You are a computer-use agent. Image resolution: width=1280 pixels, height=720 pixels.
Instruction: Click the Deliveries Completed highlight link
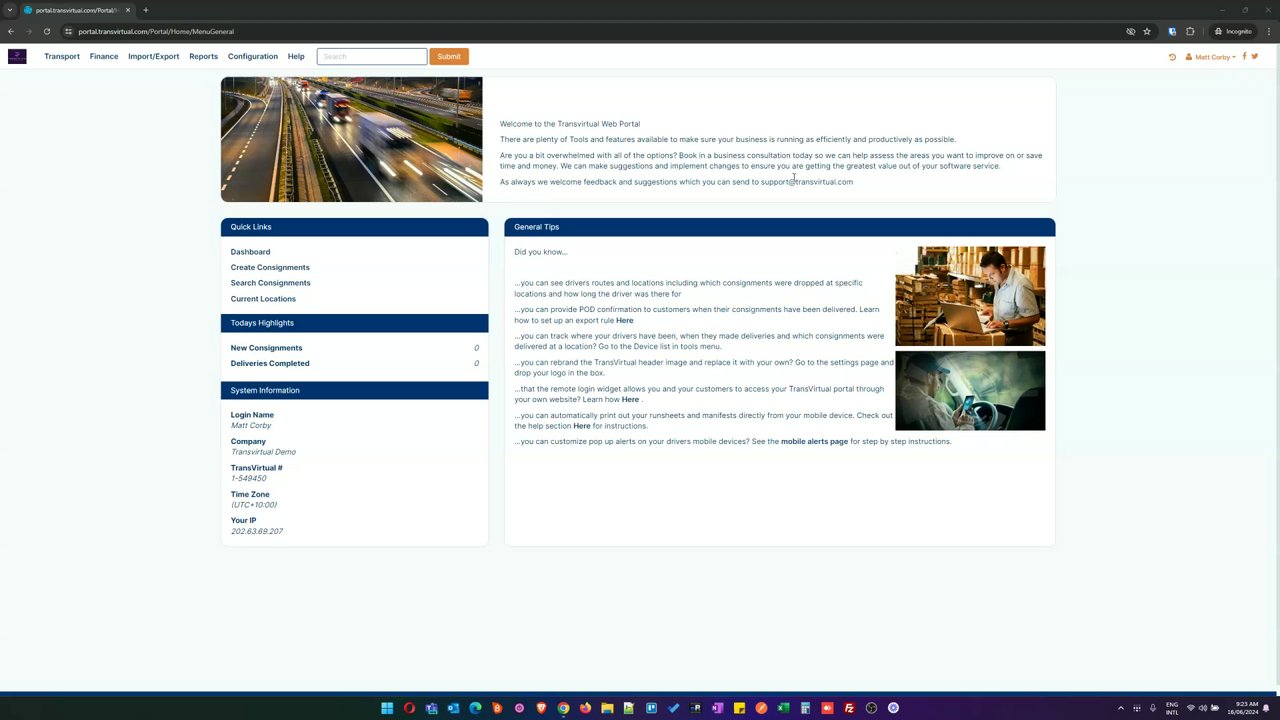[270, 364]
